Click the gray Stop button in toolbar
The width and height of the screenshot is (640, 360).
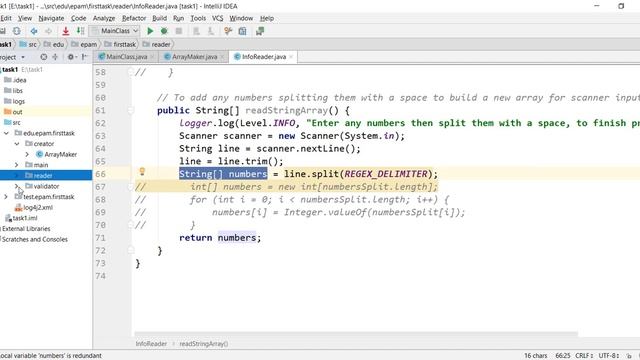(x=178, y=31)
